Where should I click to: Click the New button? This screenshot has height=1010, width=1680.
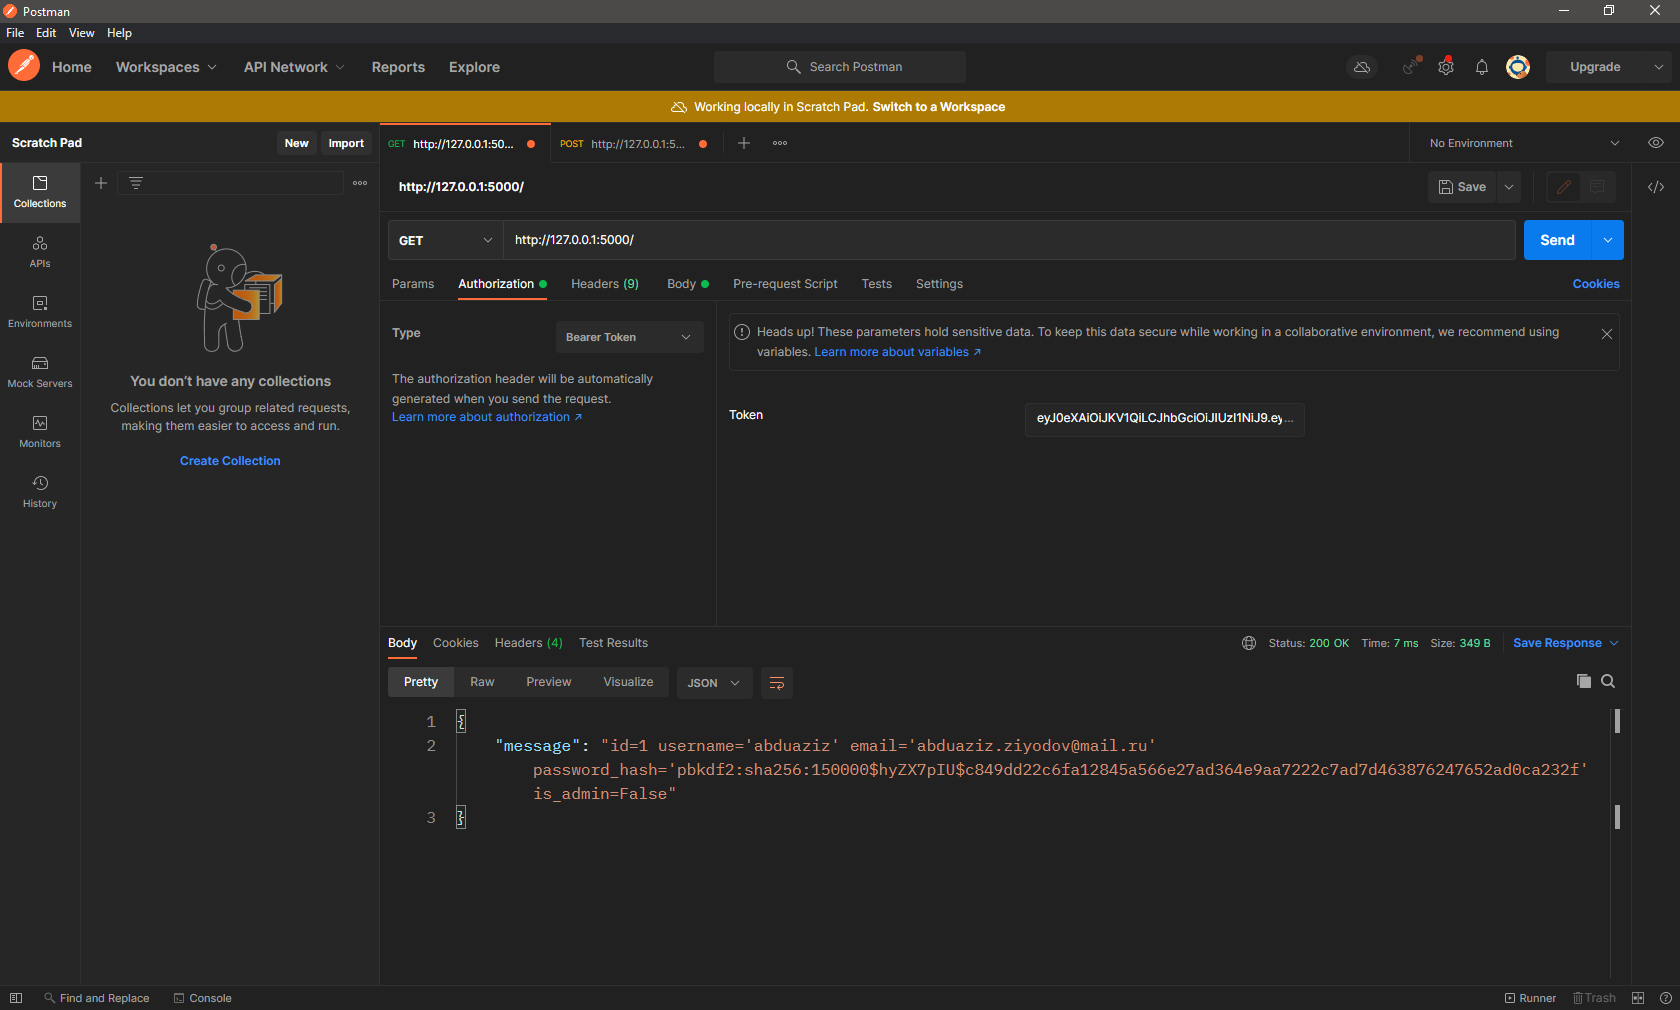tap(296, 143)
